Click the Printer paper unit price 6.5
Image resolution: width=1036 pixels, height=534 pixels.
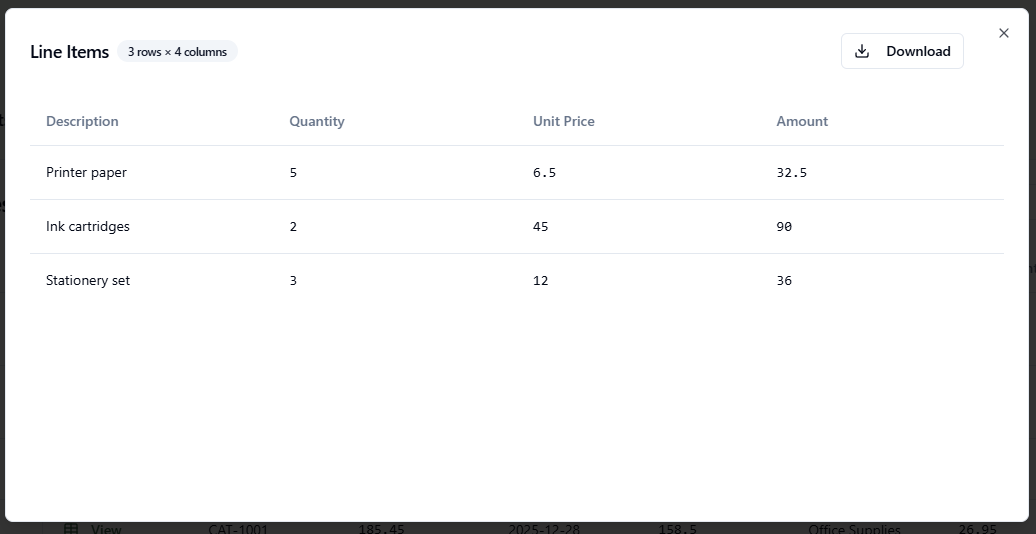[x=544, y=172]
